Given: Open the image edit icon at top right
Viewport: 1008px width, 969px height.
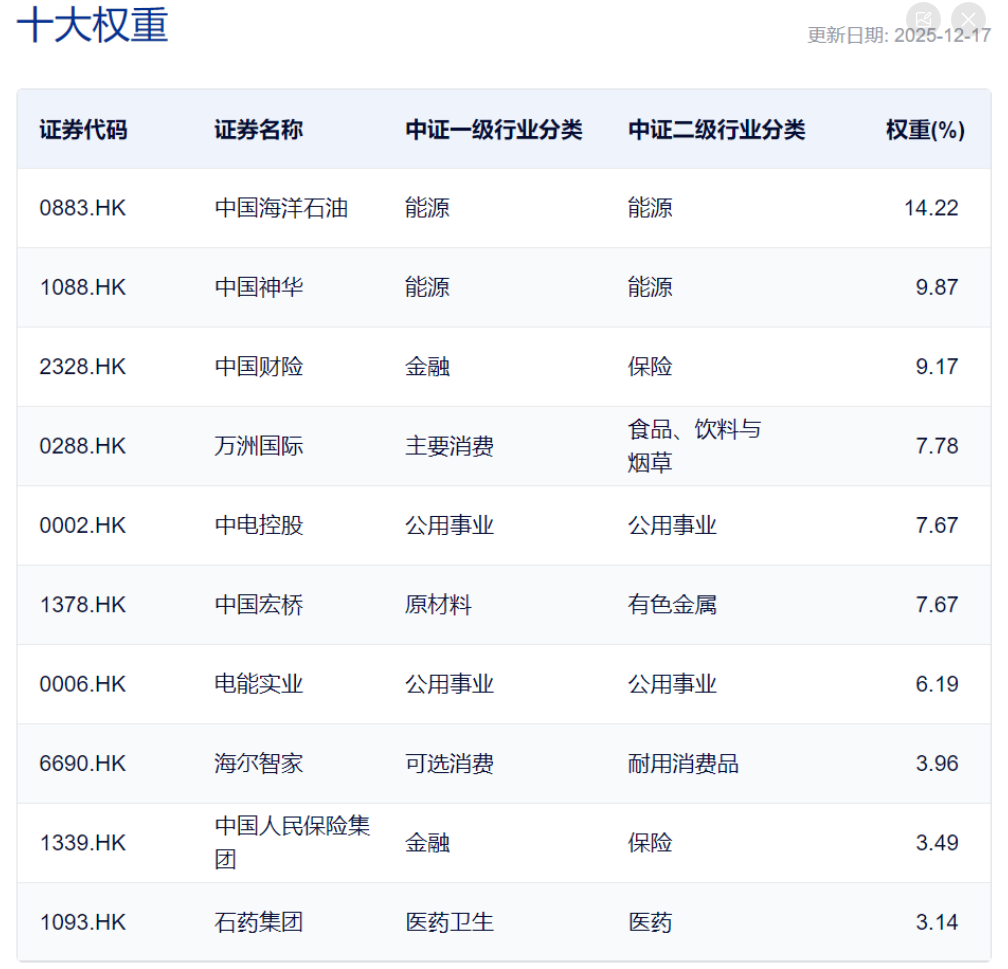Looking at the screenshot, I should [923, 19].
